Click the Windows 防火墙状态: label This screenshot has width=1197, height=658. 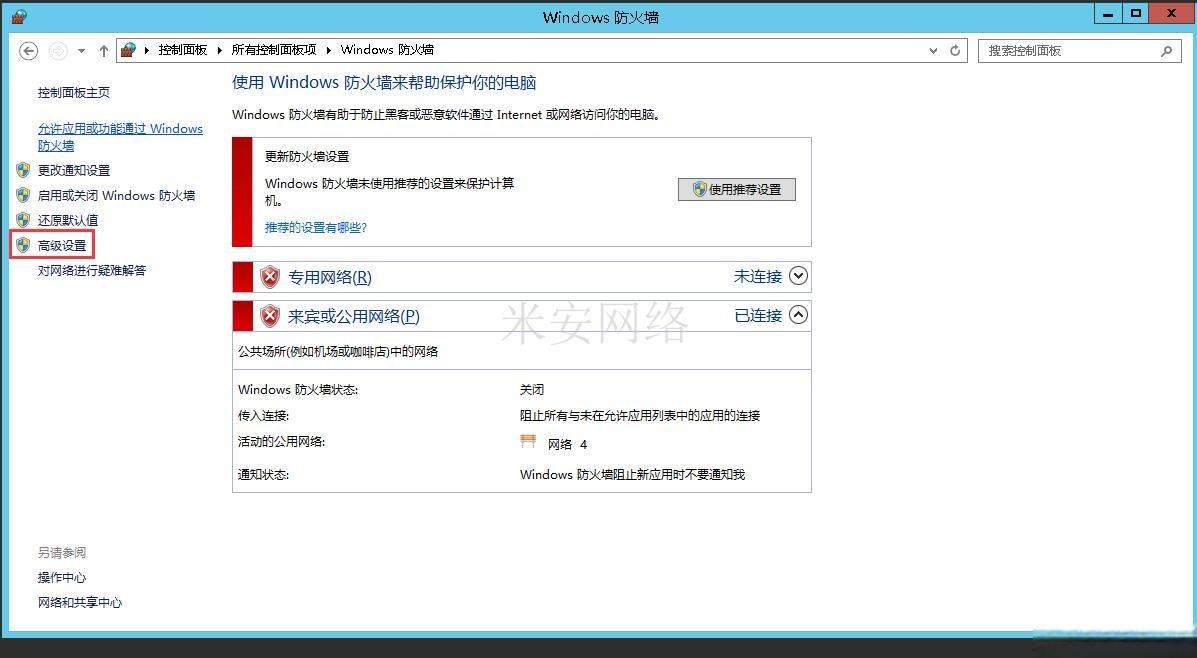pyautogui.click(x=298, y=389)
